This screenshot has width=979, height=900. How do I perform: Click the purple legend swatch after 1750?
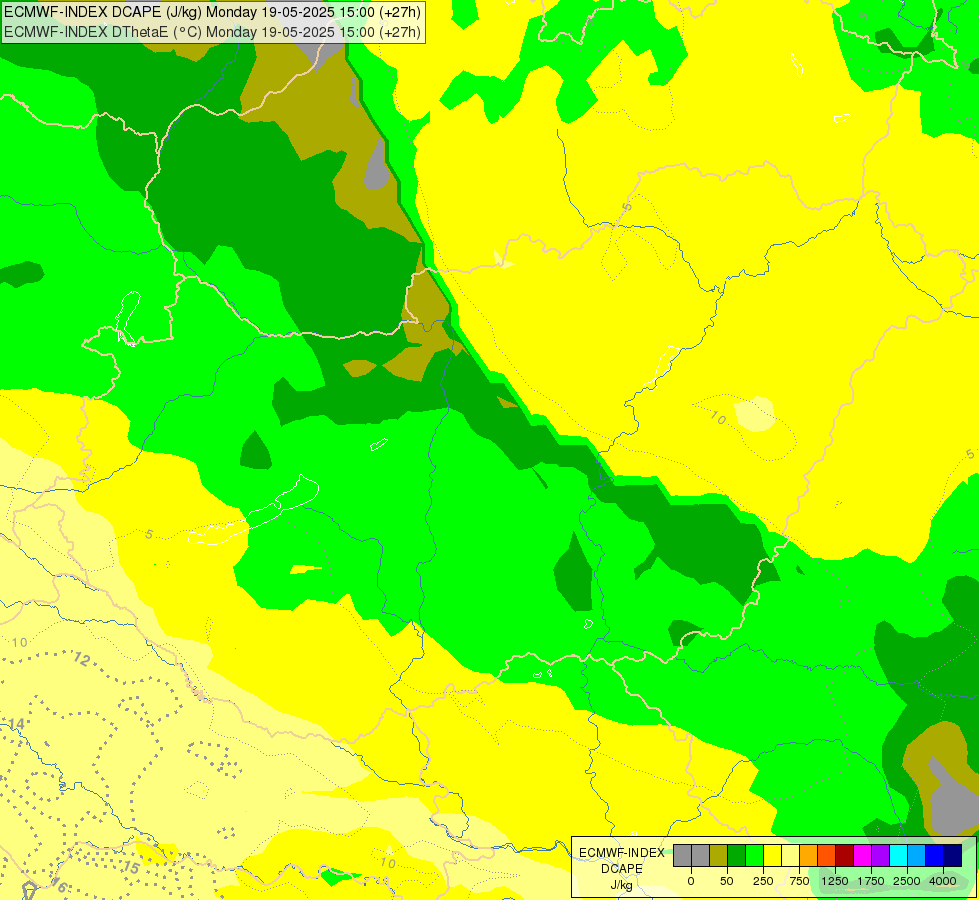[880, 856]
